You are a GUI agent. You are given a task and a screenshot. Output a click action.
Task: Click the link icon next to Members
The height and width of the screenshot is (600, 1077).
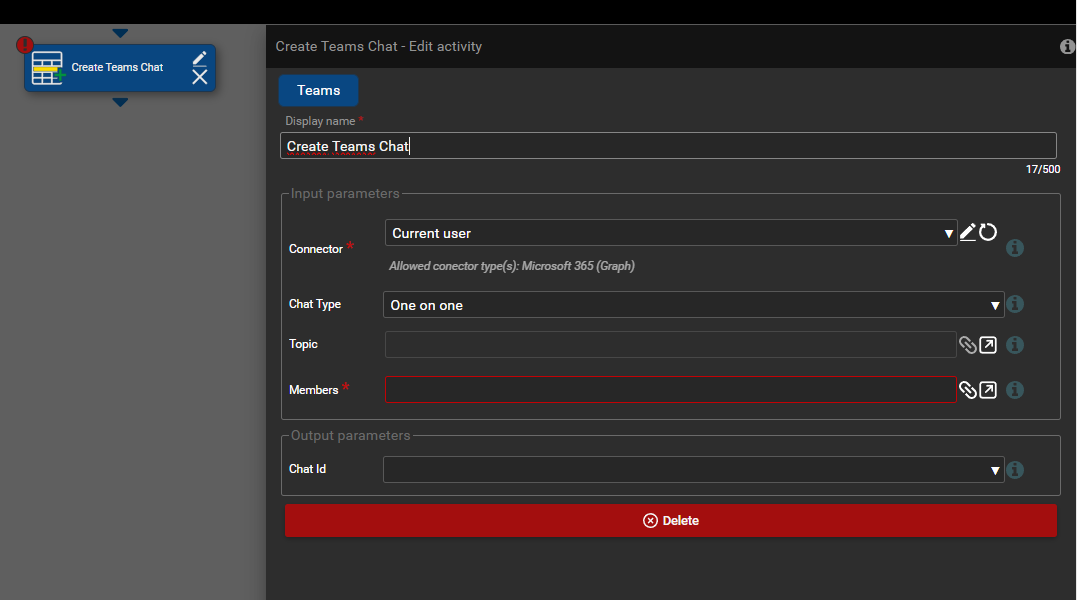coord(967,390)
